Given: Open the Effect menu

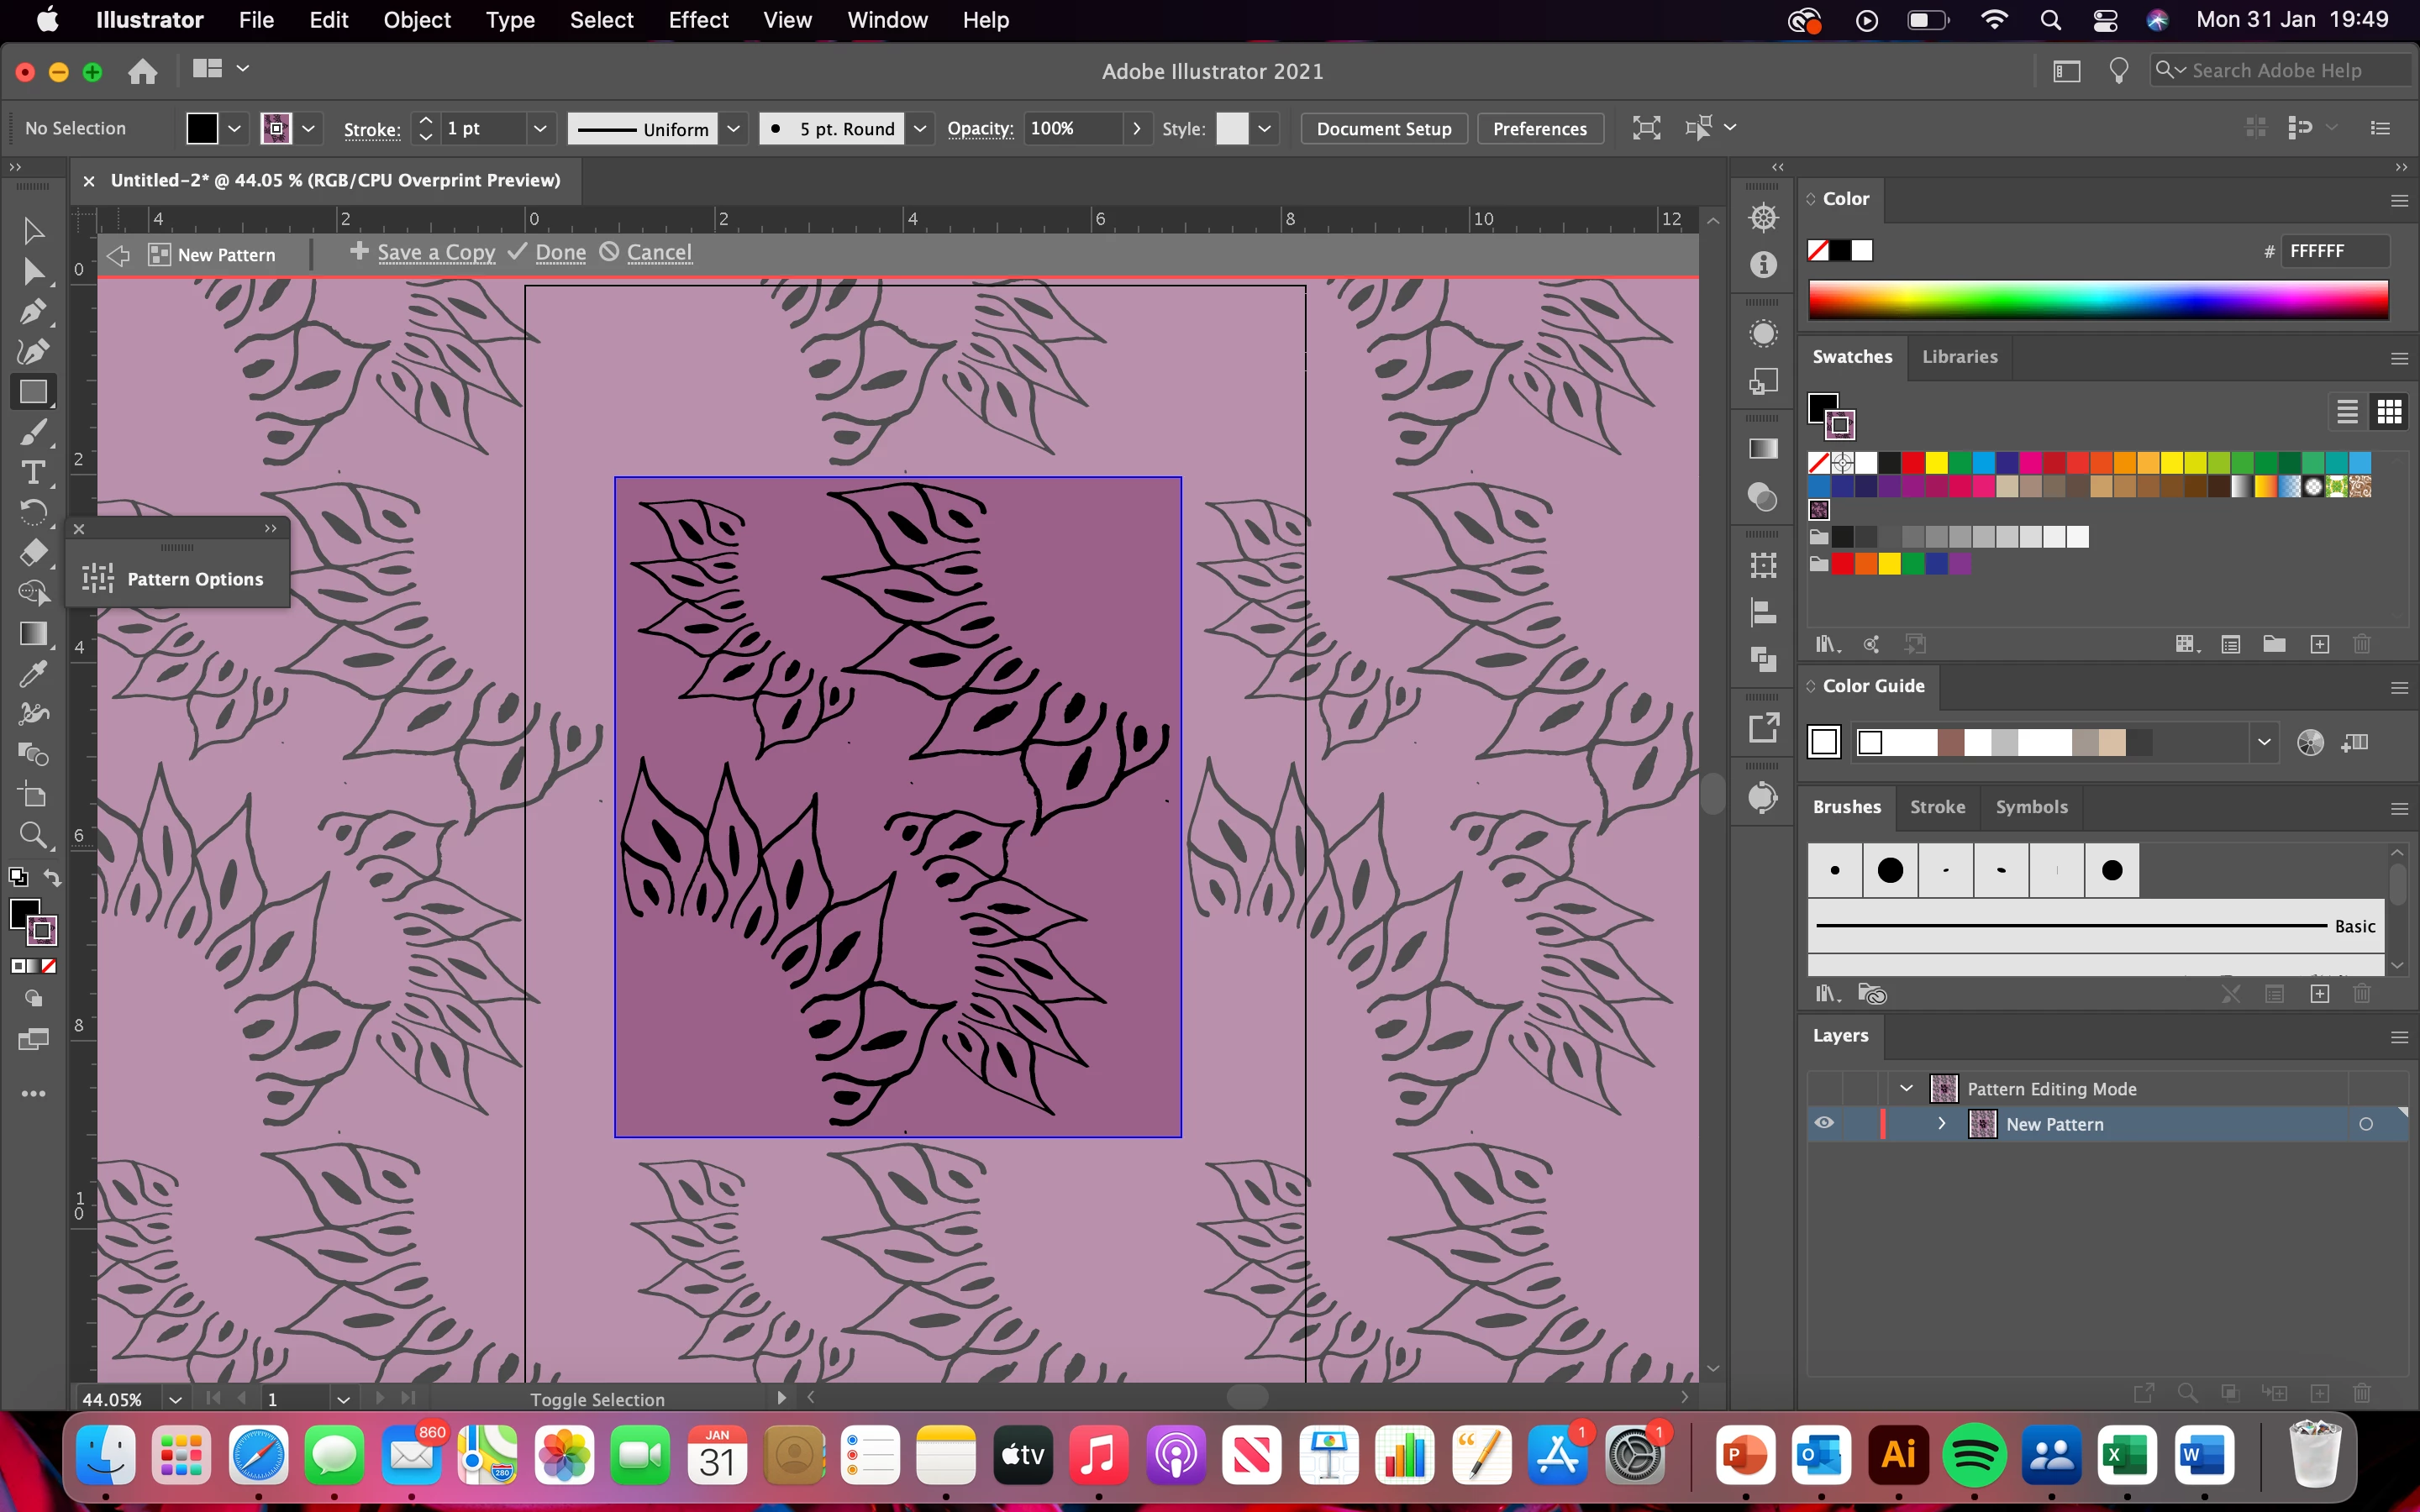Looking at the screenshot, I should 698,20.
